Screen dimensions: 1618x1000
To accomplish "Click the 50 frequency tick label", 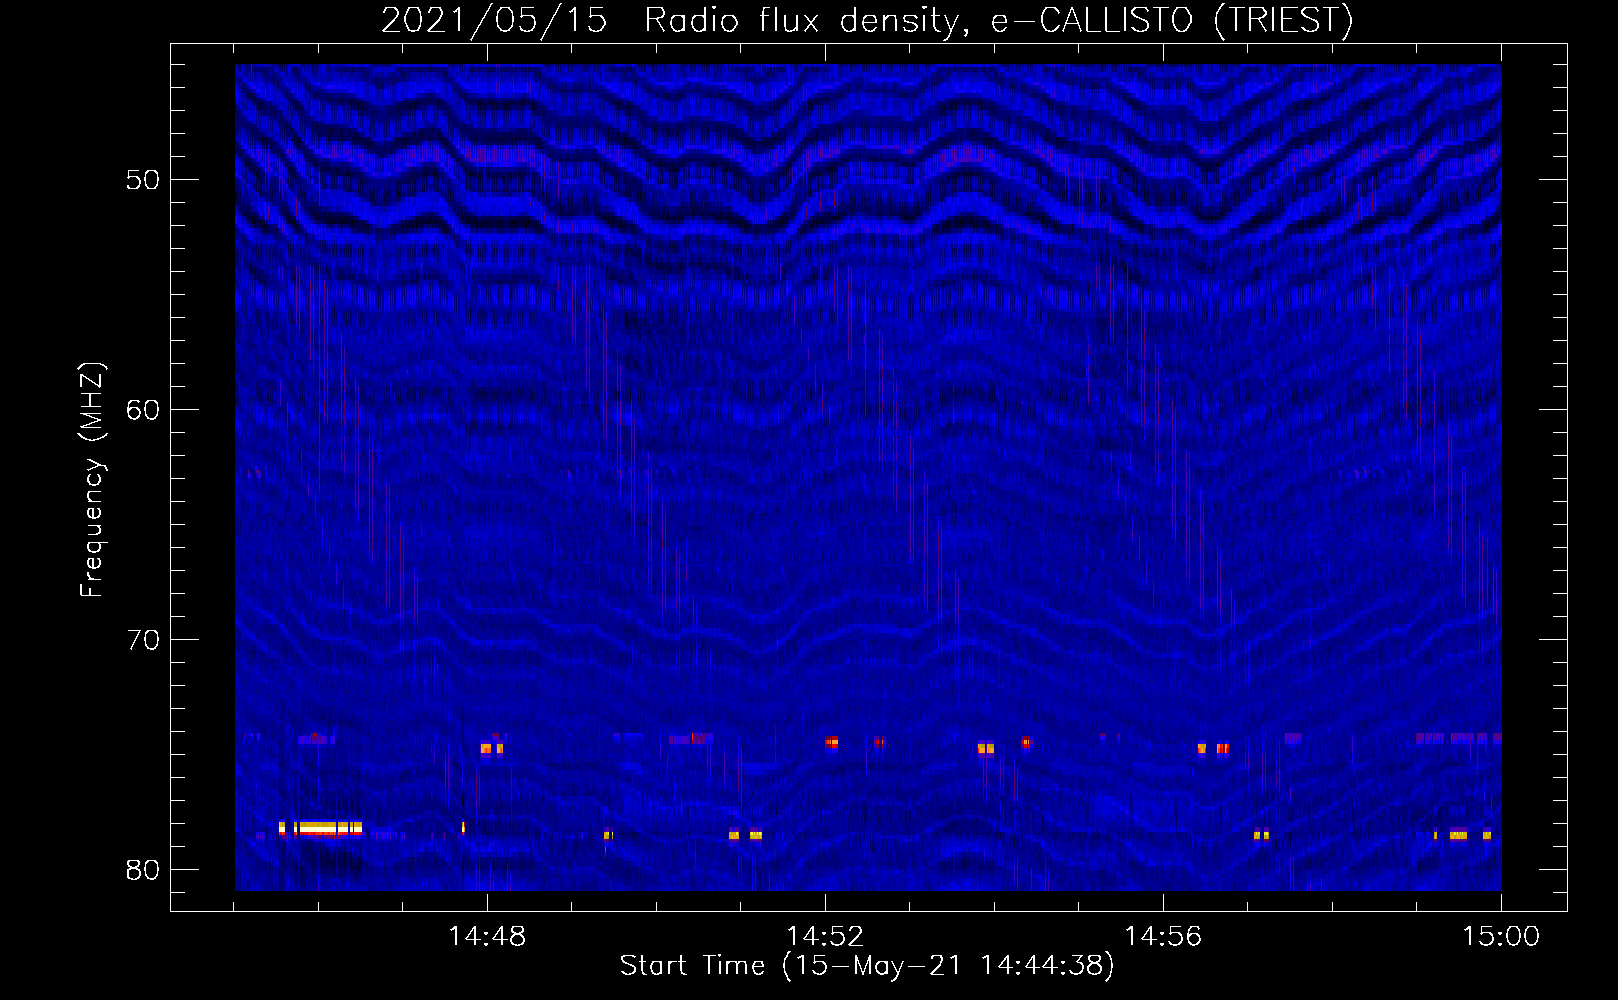I will coord(143,180).
